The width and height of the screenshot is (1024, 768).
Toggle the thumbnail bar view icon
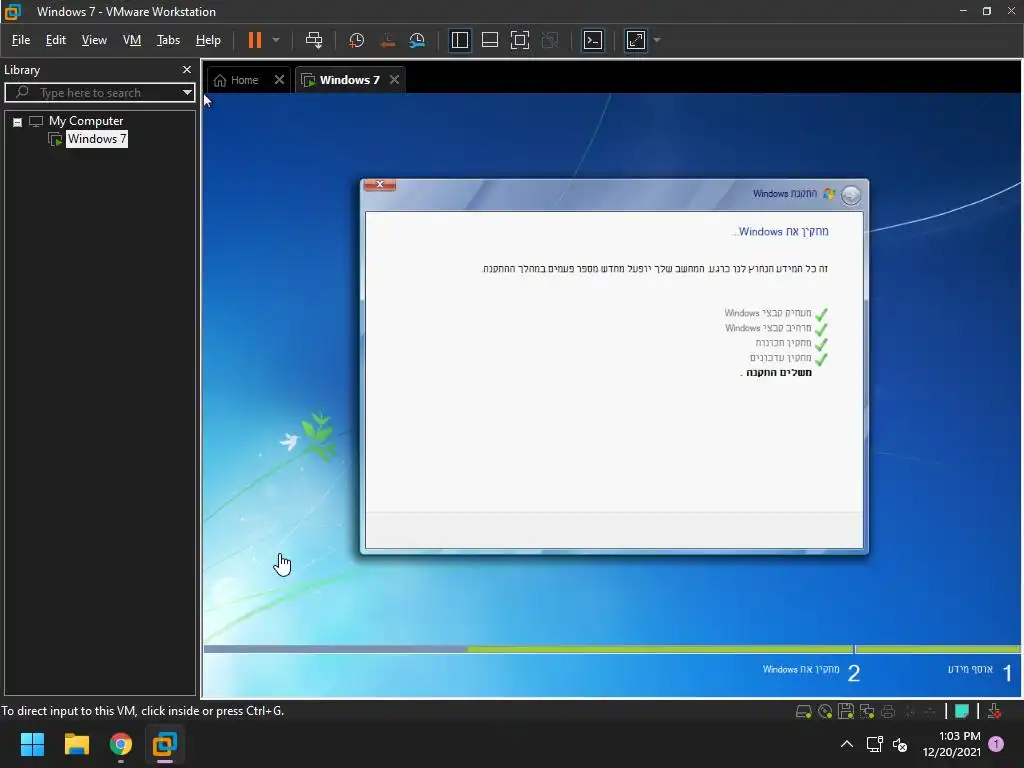[490, 40]
